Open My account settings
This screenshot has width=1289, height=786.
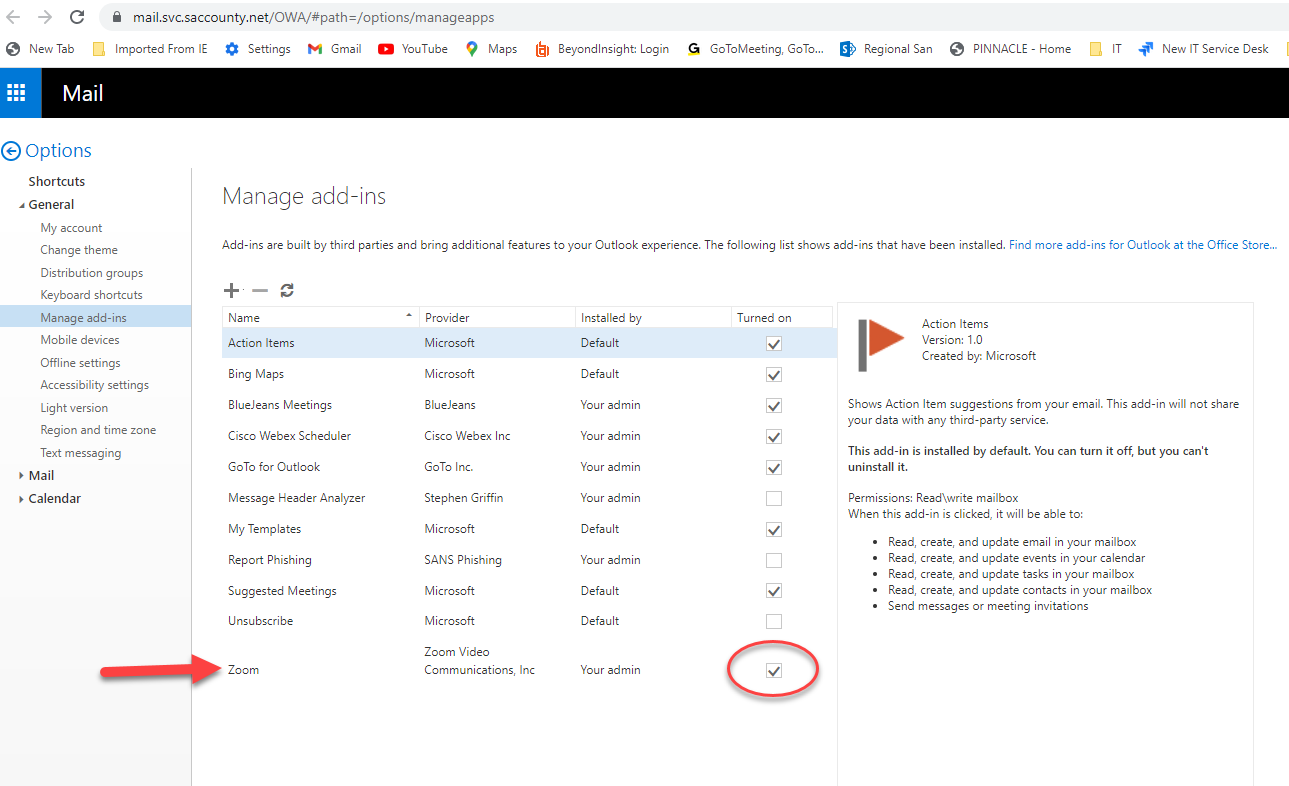[x=71, y=228]
